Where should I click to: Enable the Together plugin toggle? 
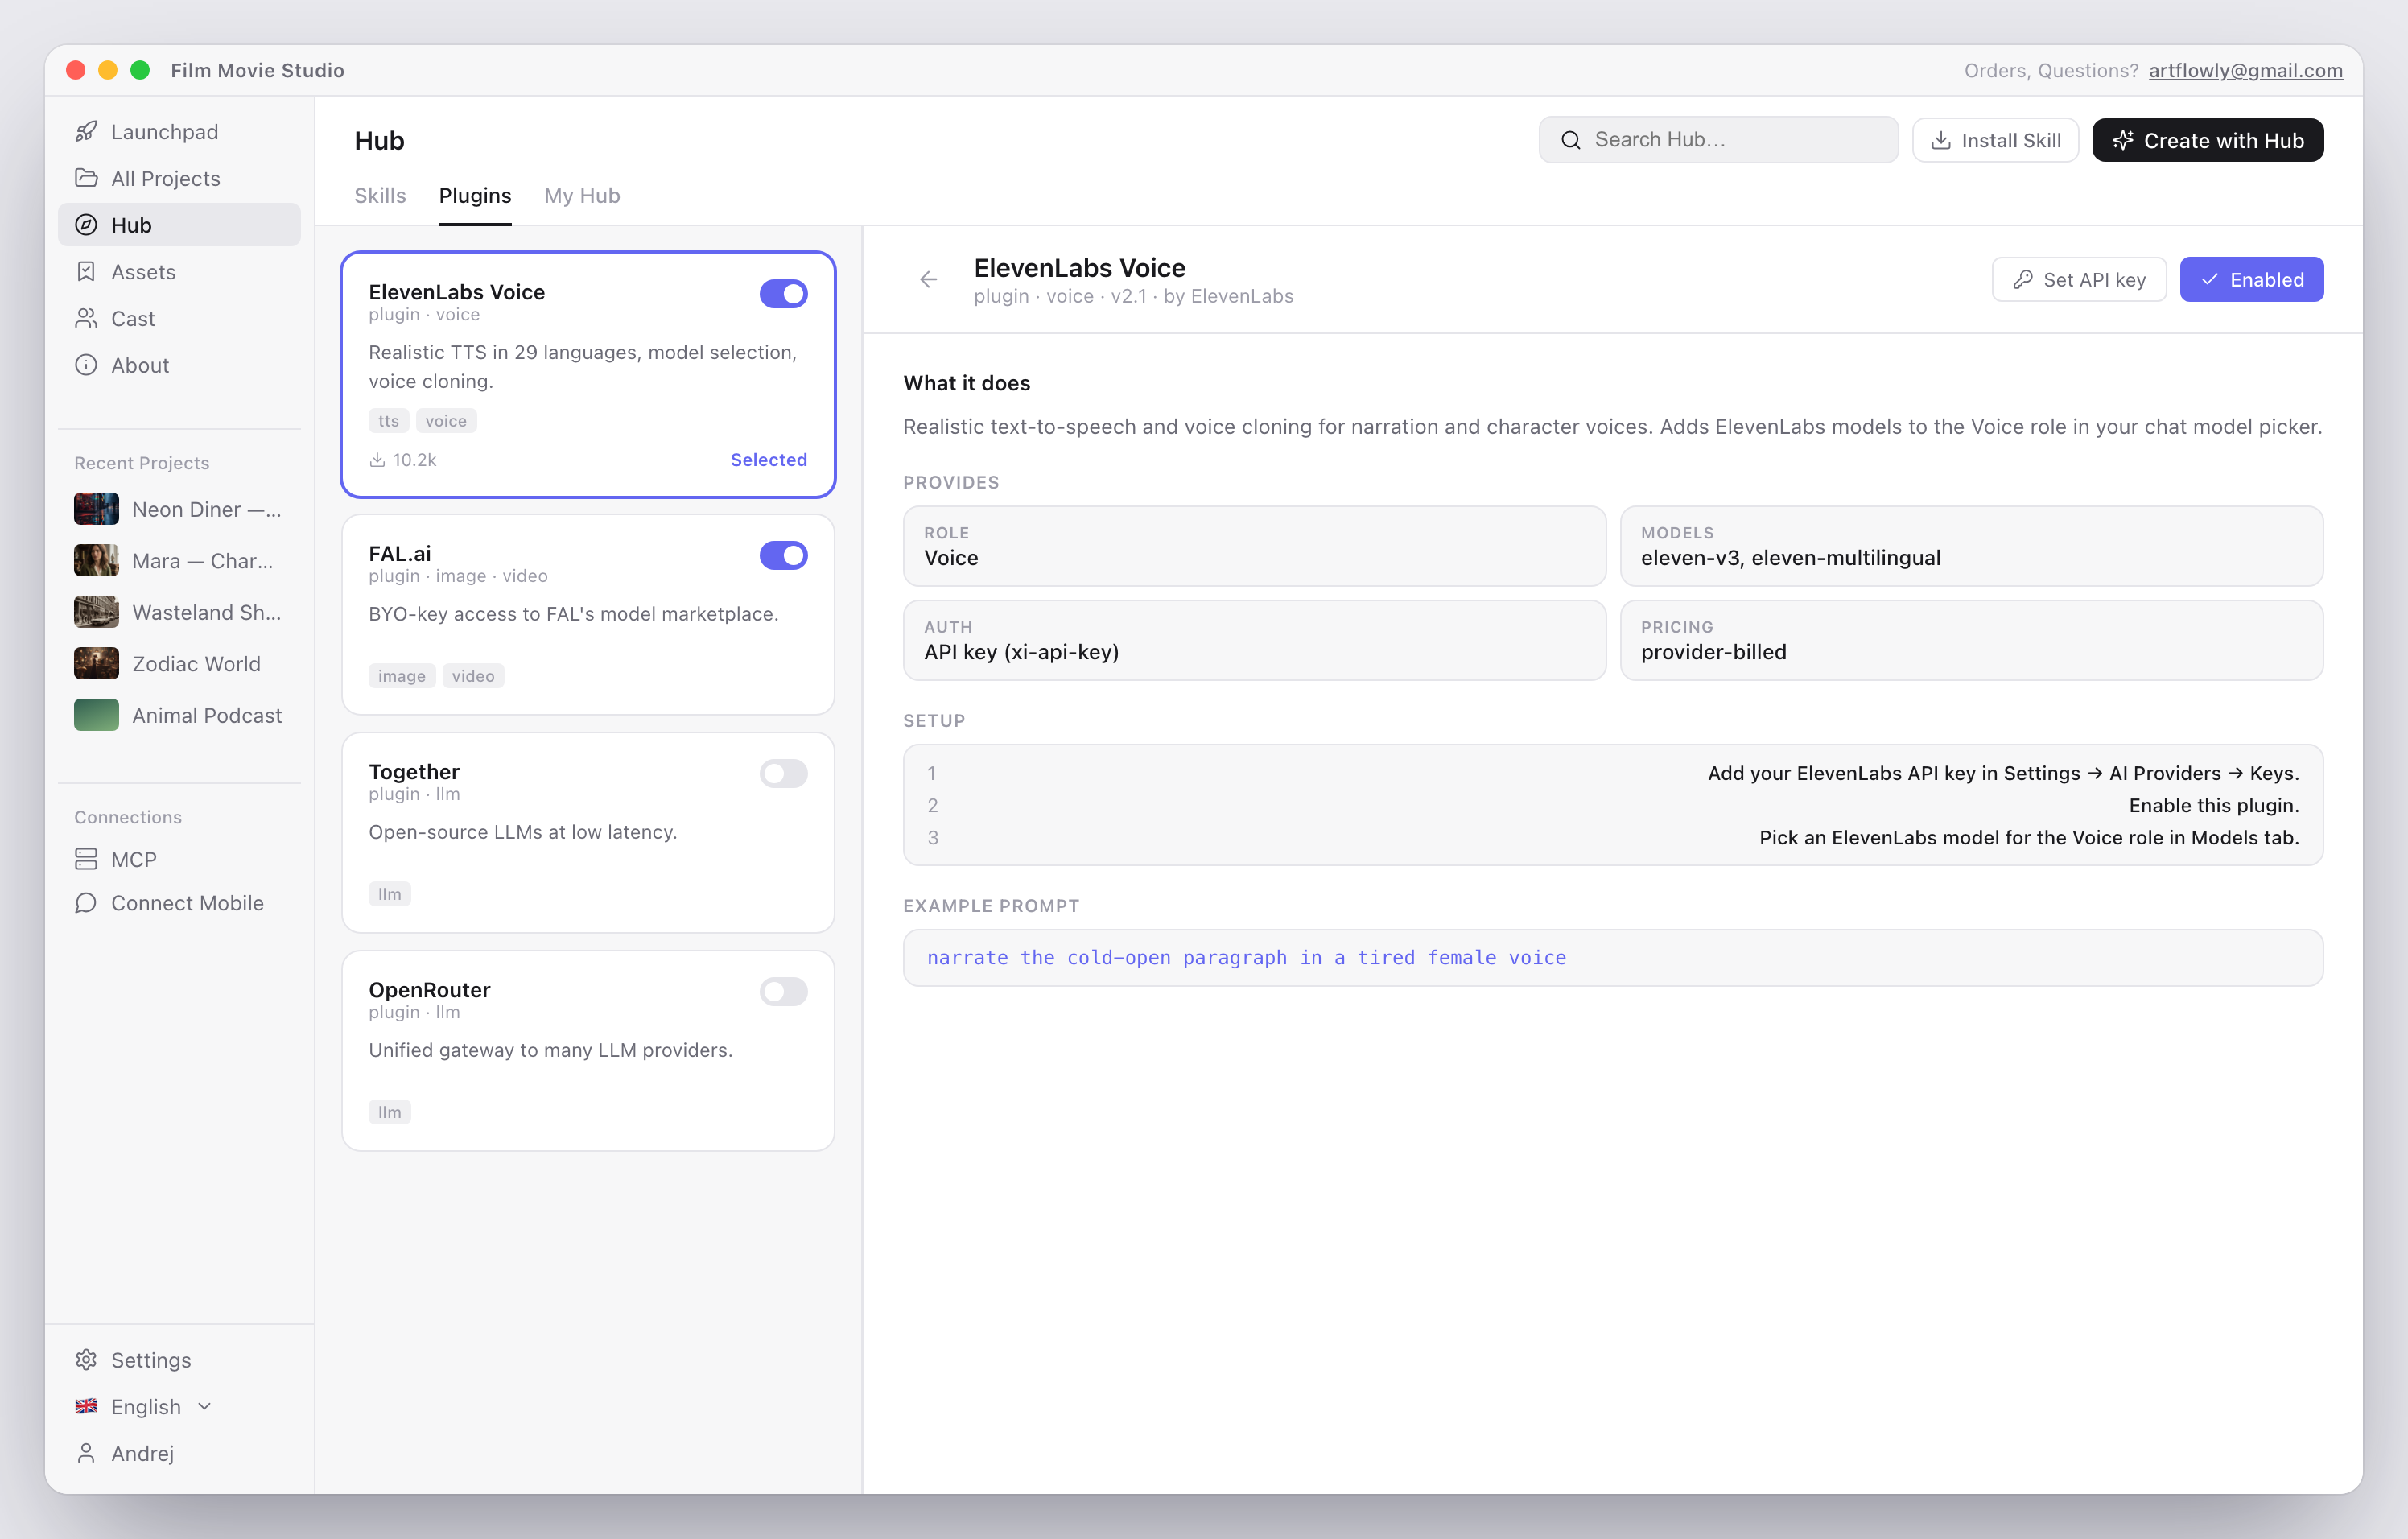783,773
